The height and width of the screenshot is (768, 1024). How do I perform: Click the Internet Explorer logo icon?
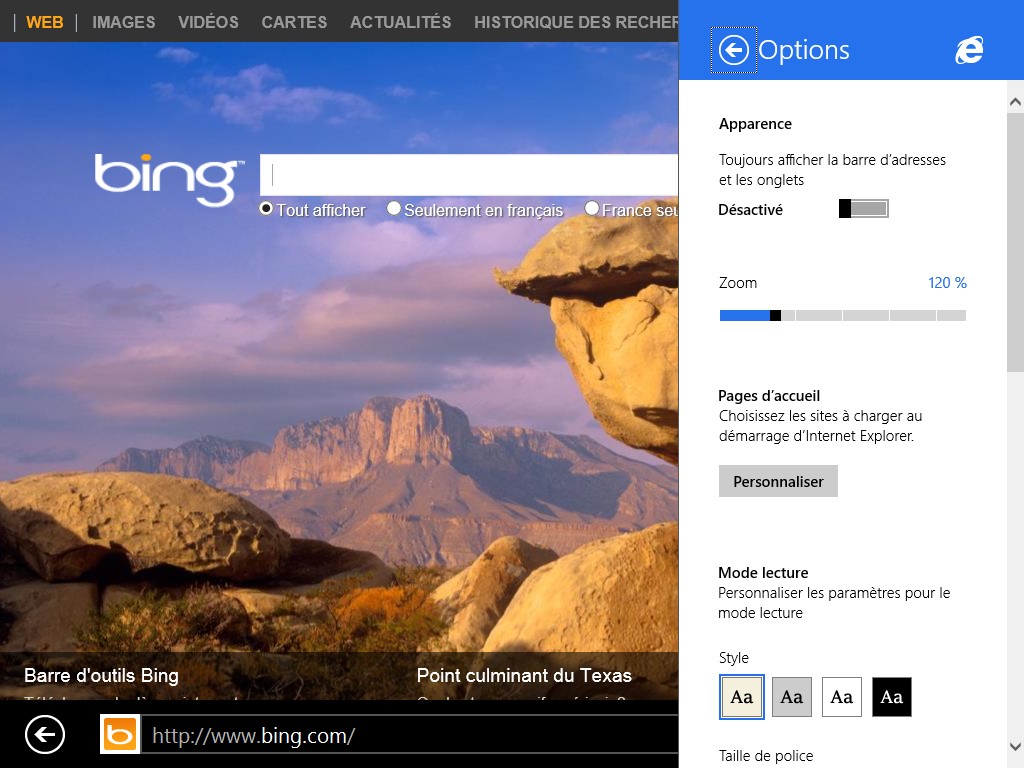coord(968,50)
